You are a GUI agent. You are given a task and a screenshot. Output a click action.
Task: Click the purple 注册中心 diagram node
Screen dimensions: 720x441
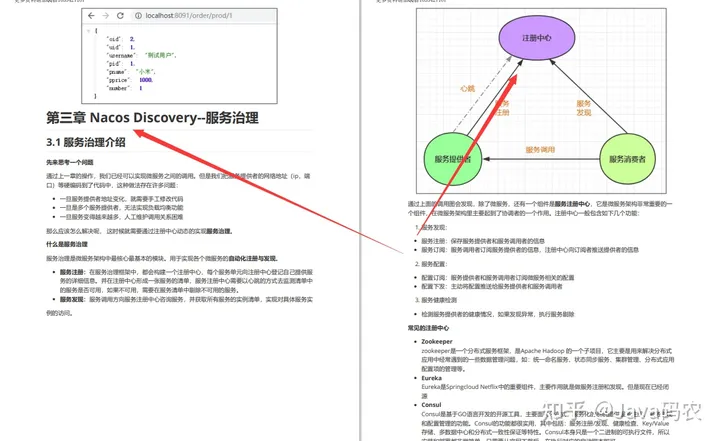pyautogui.click(x=537, y=38)
